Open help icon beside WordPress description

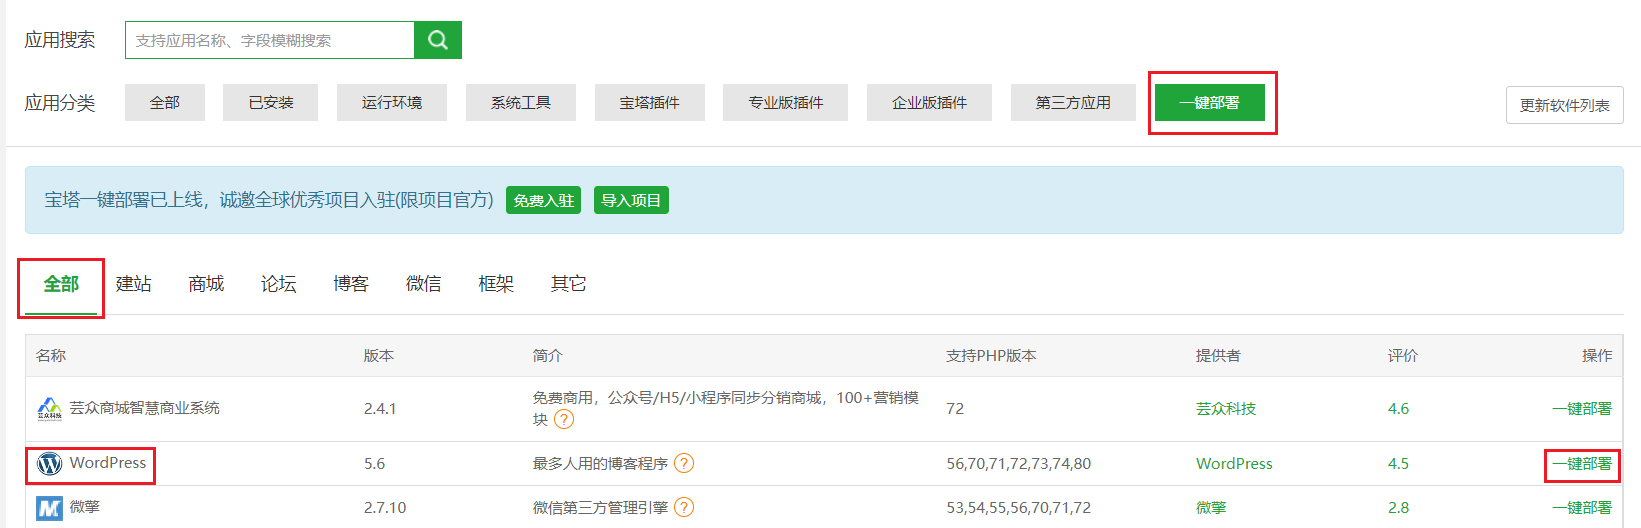pos(684,464)
